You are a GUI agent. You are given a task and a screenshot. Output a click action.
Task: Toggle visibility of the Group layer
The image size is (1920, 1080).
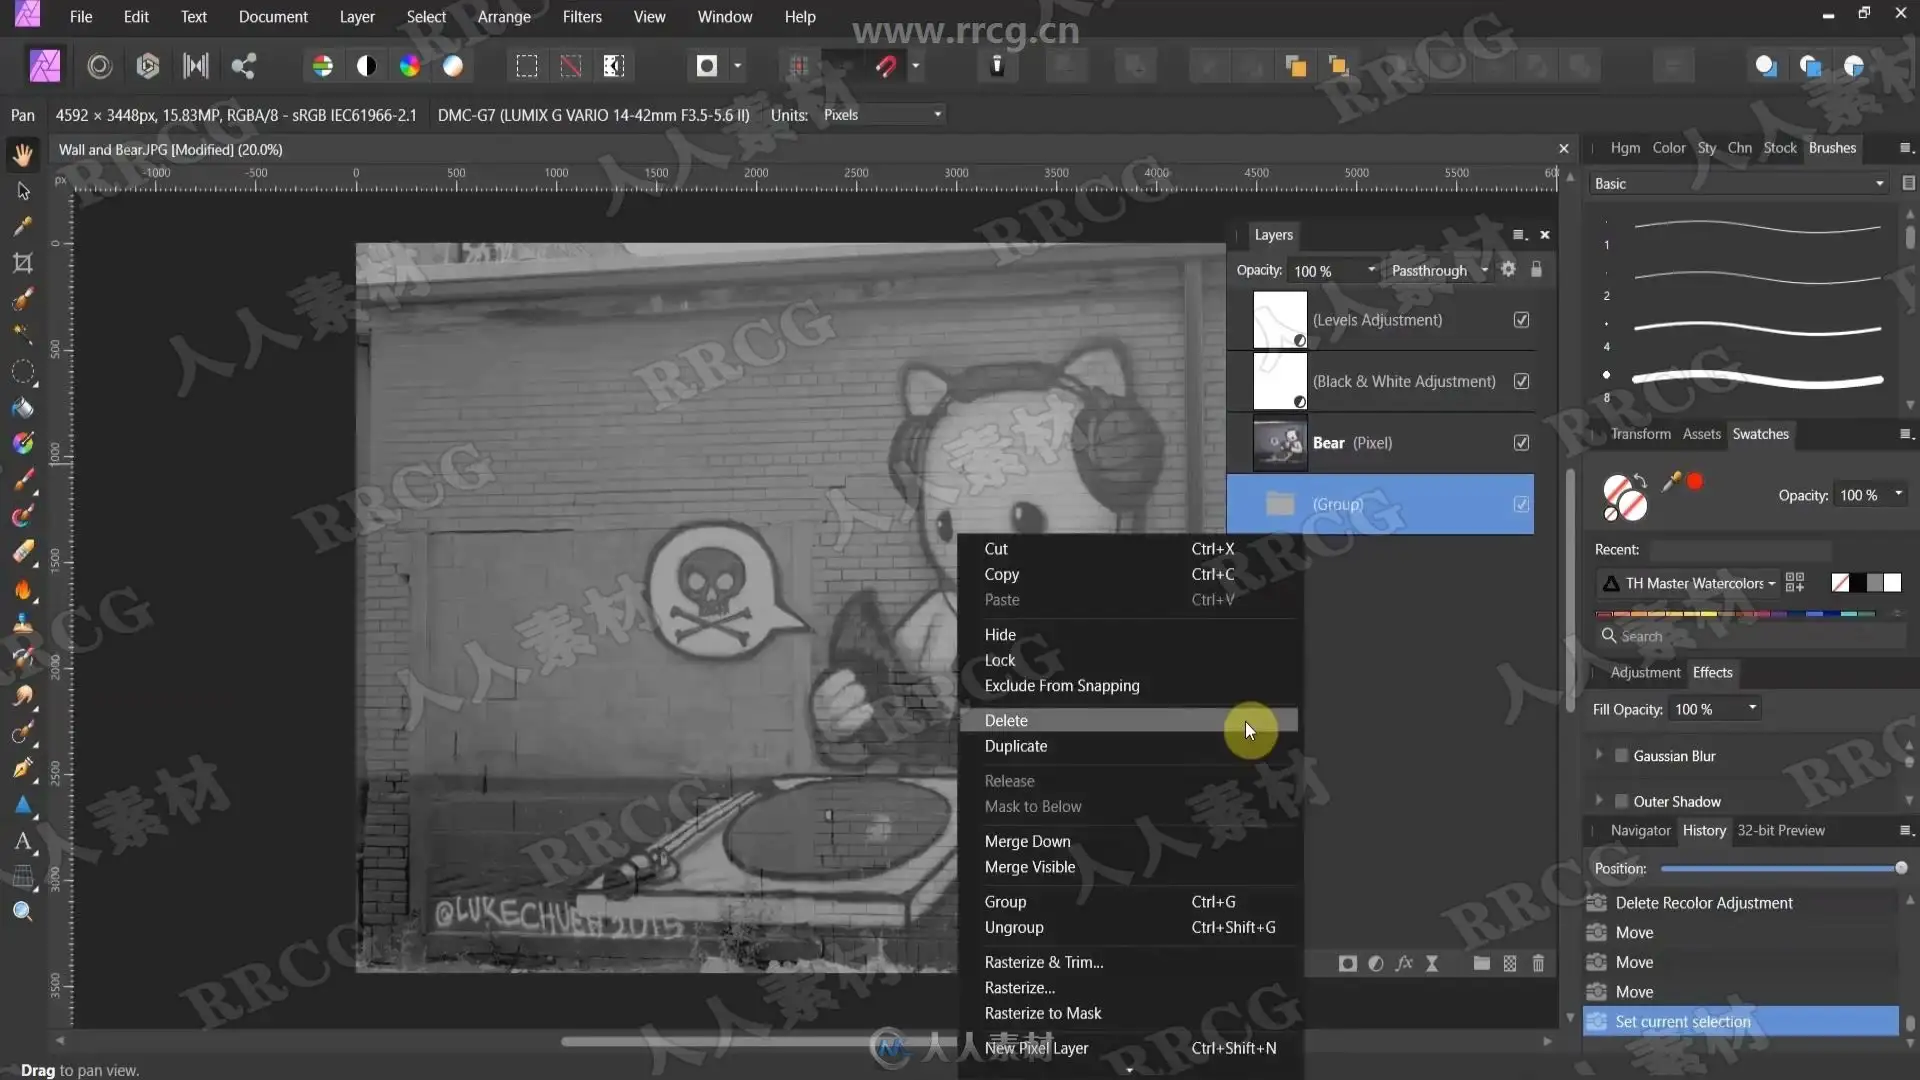point(1521,504)
